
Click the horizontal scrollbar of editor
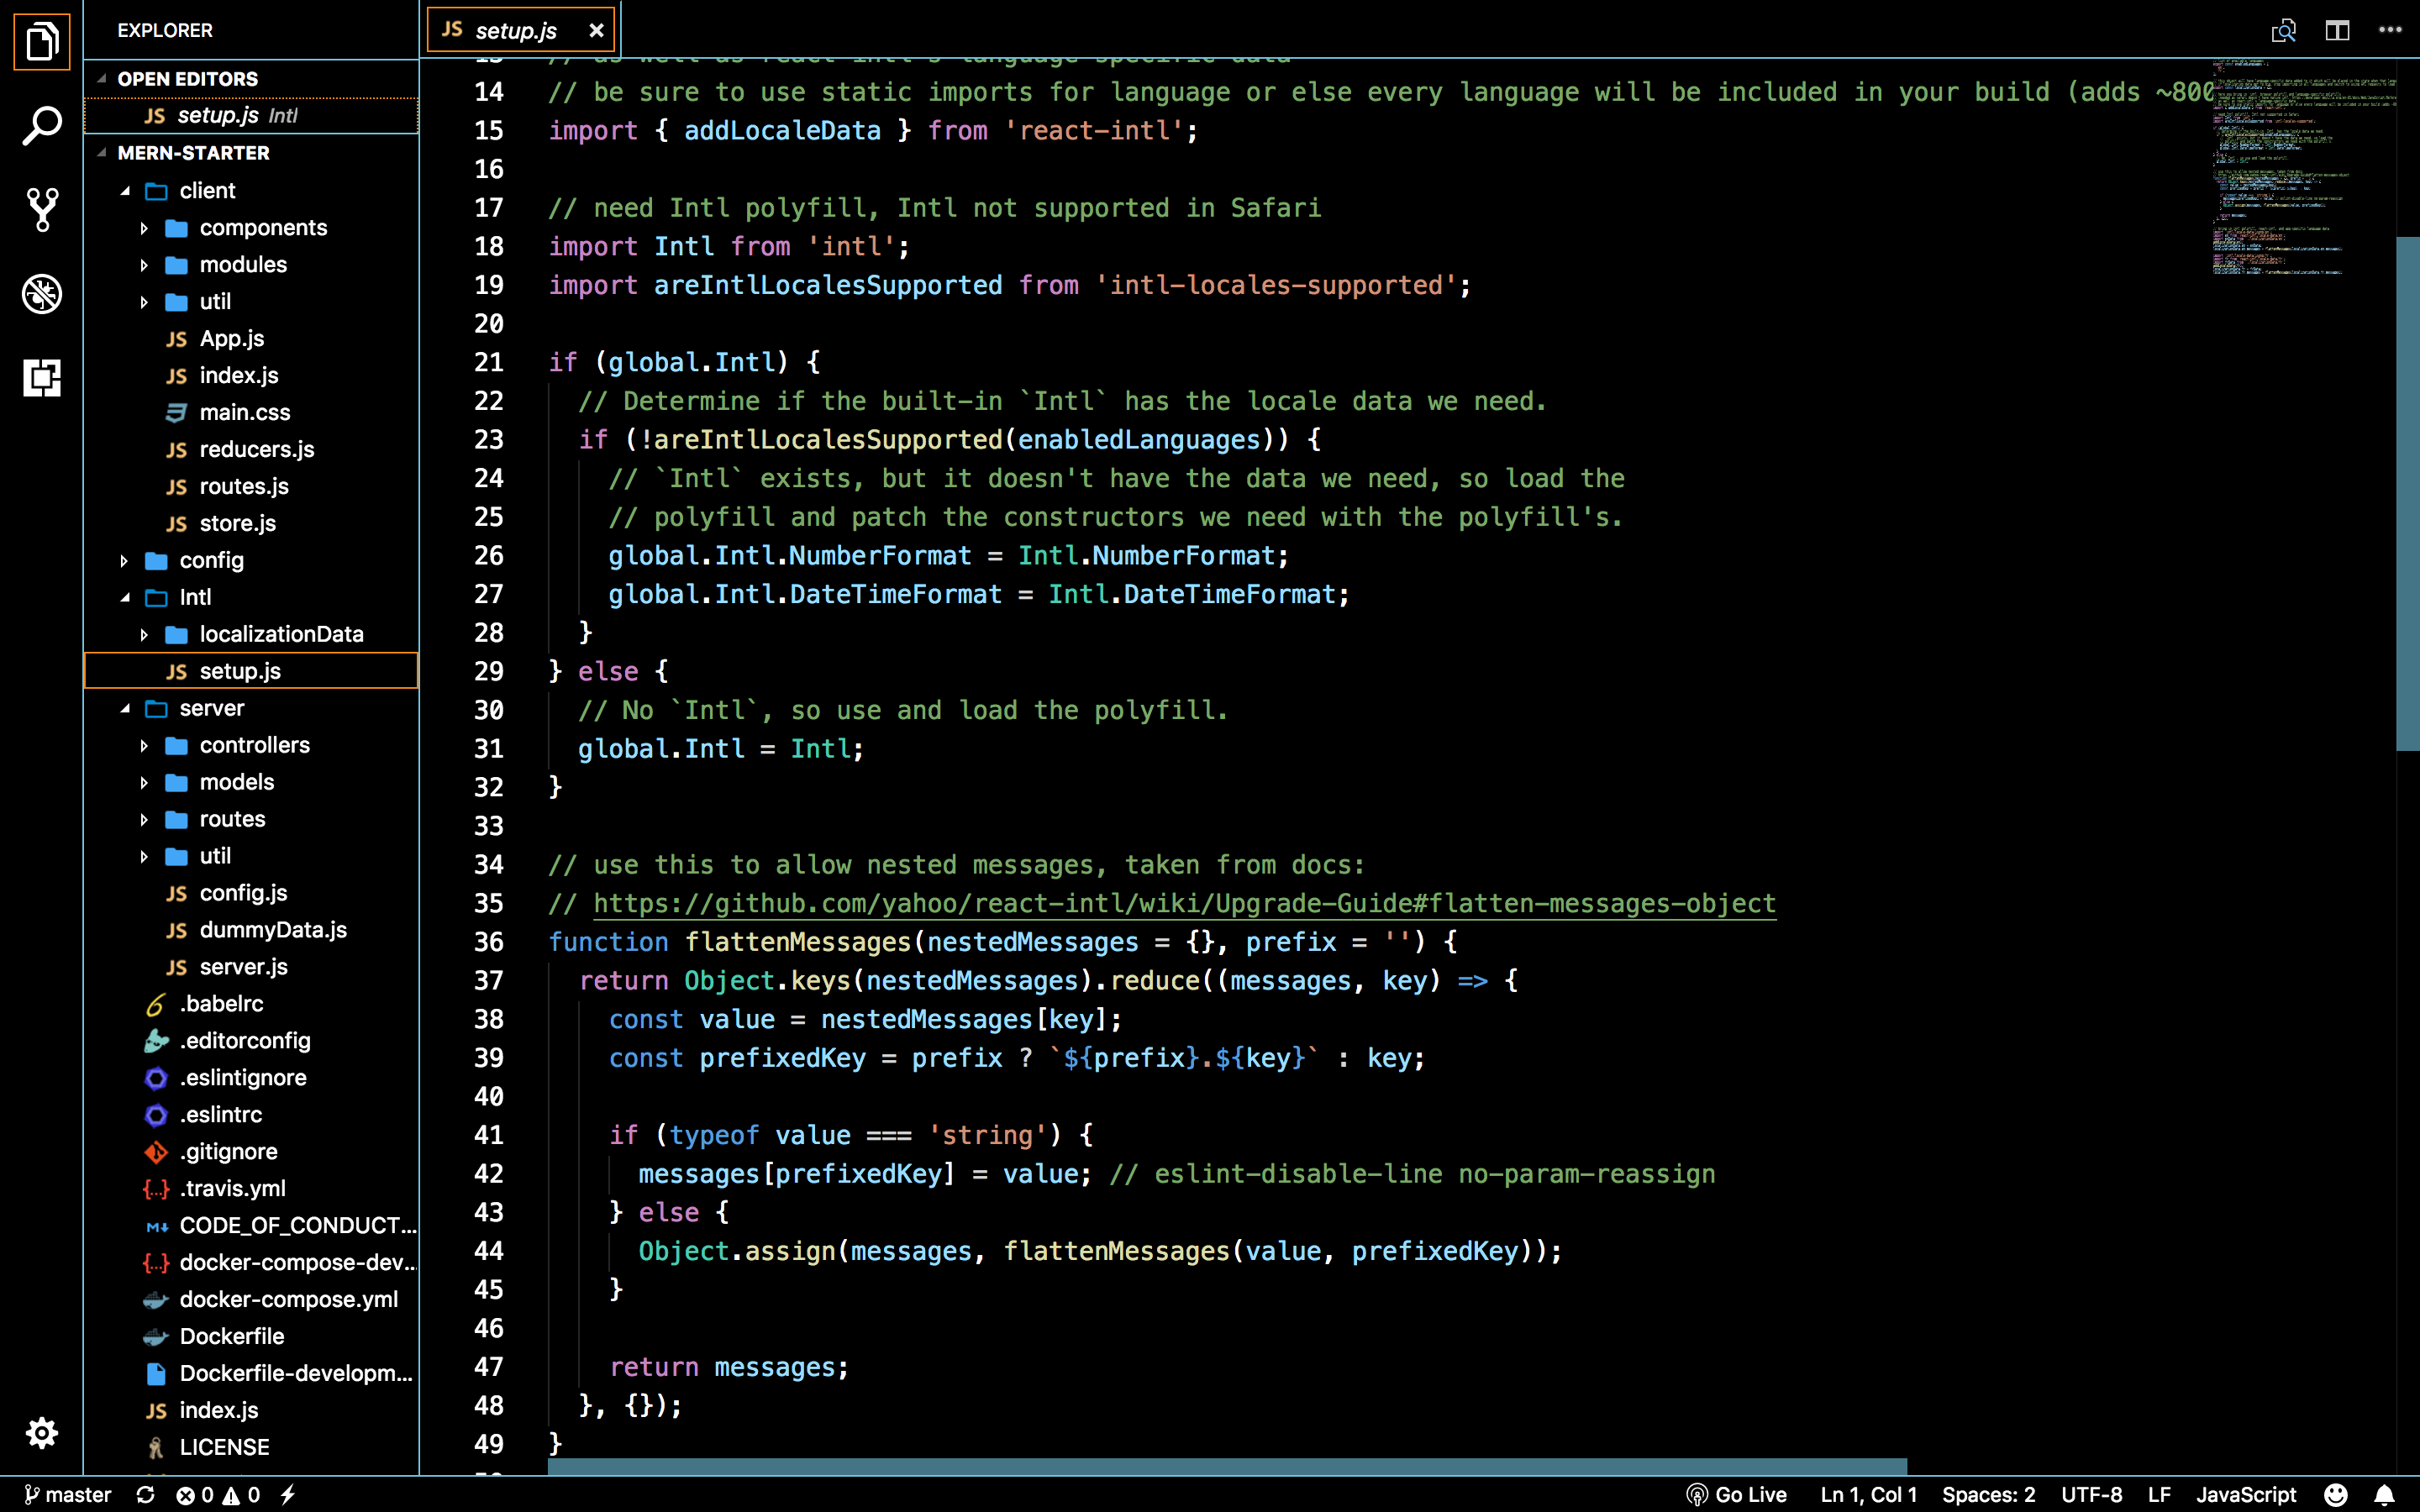click(1226, 1466)
